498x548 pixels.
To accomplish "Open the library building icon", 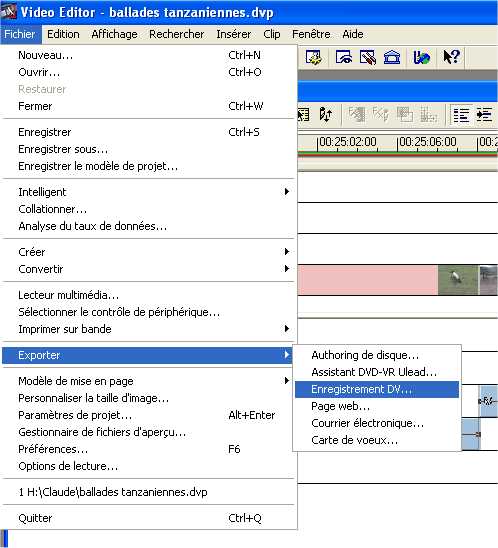I will (x=392, y=57).
